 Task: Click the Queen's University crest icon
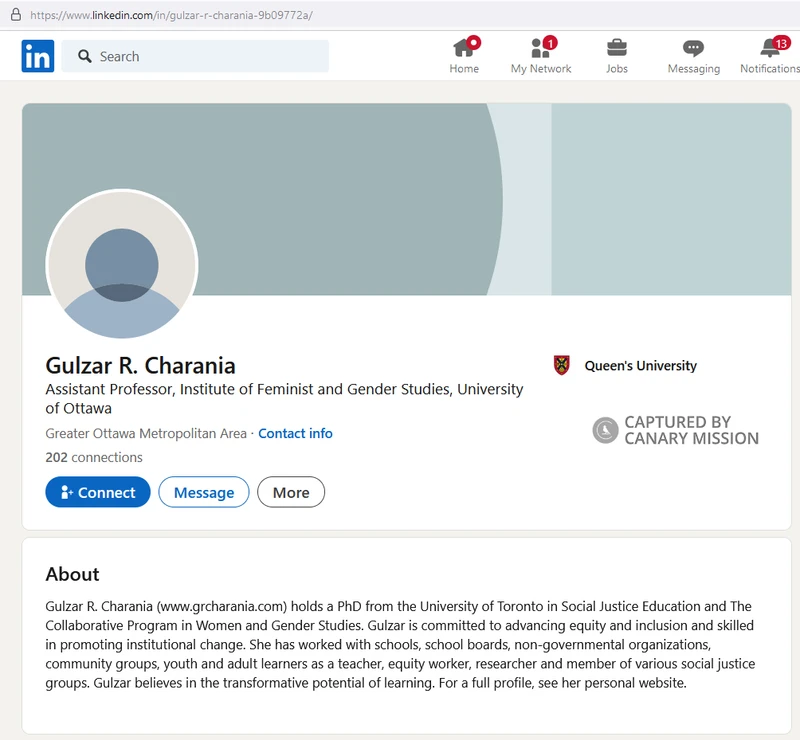tap(562, 365)
